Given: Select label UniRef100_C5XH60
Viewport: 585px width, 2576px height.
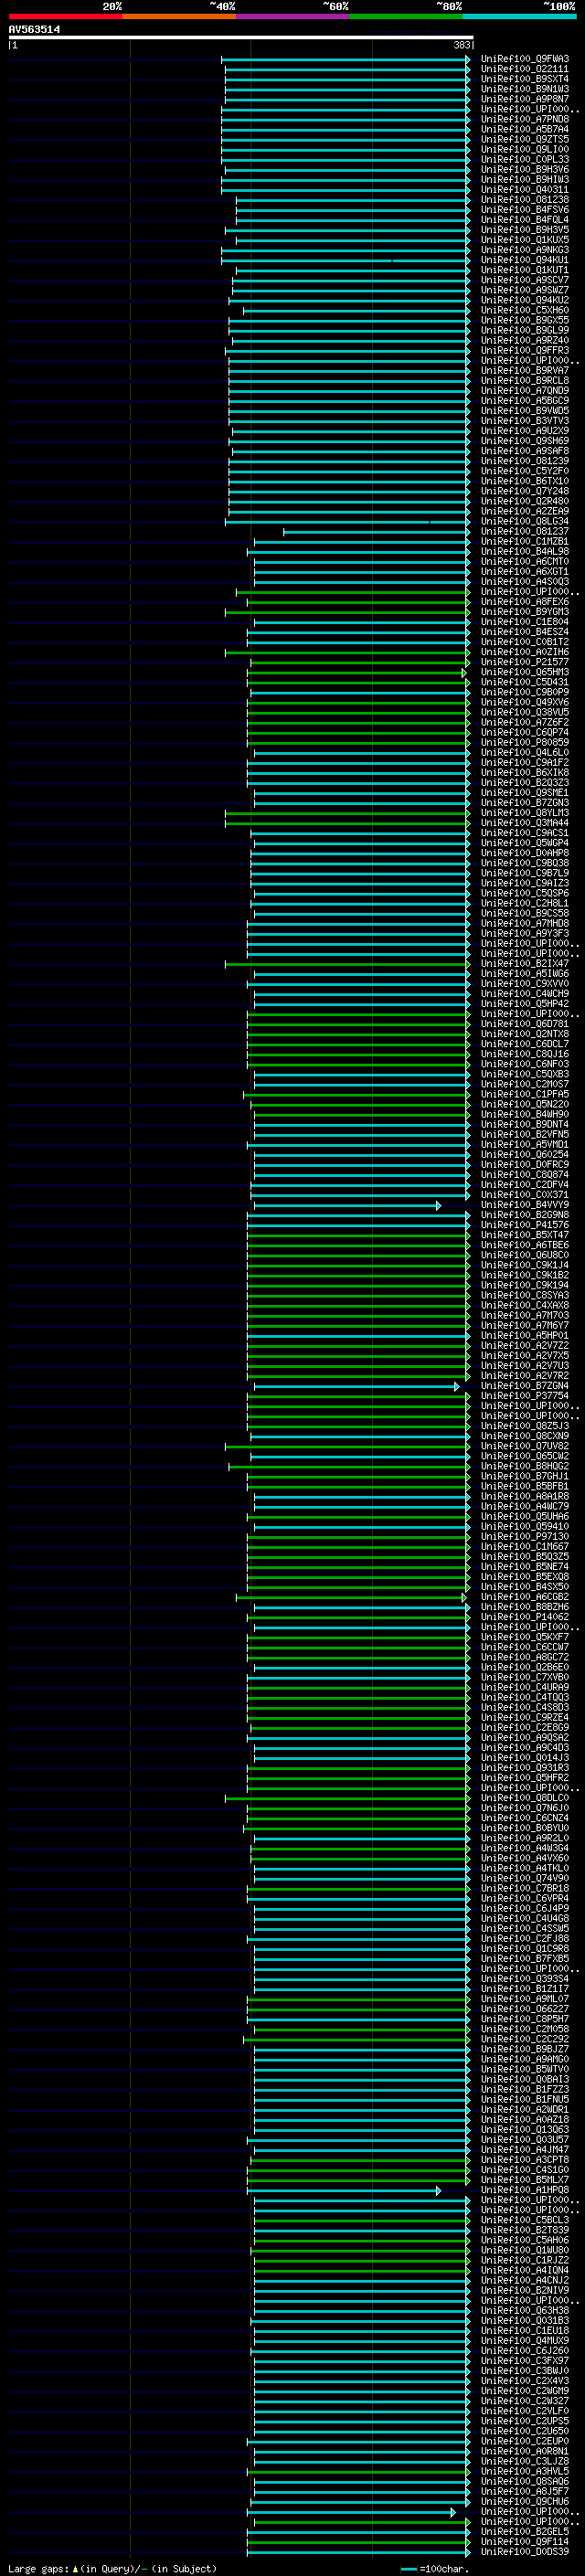Looking at the screenshot, I should (525, 310).
